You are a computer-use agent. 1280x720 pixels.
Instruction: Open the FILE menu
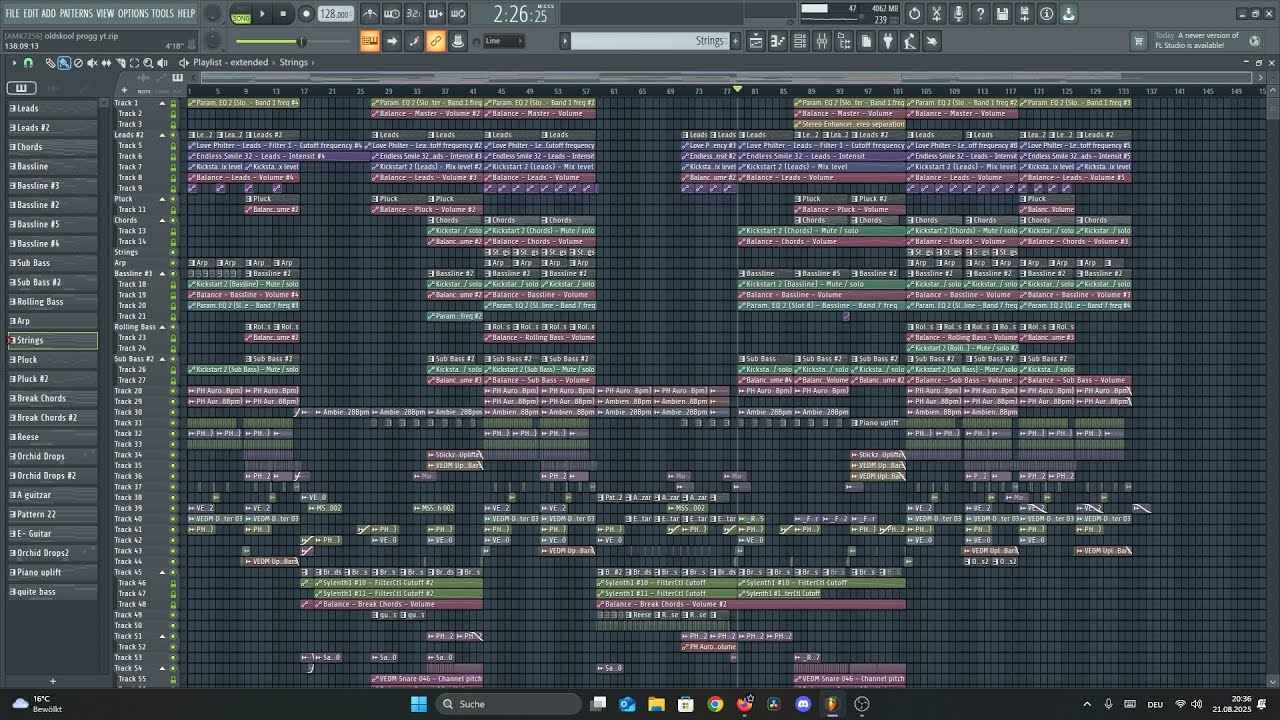click(13, 13)
